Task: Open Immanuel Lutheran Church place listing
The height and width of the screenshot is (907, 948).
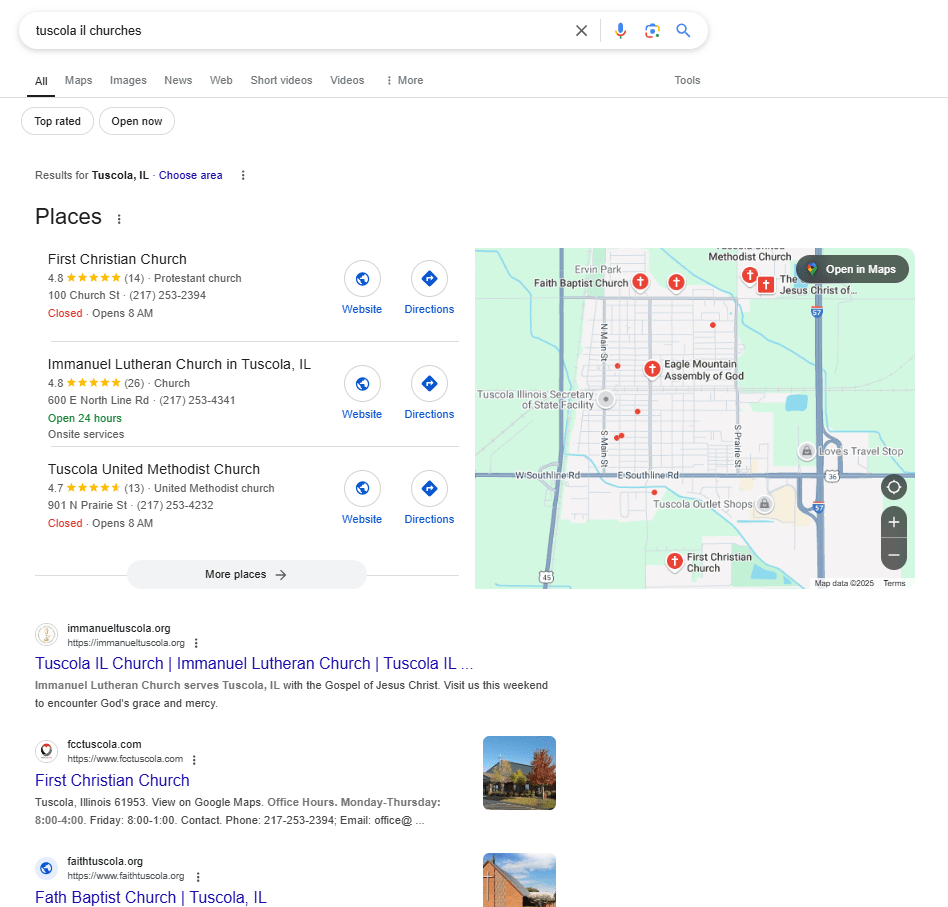Action: click(x=179, y=365)
